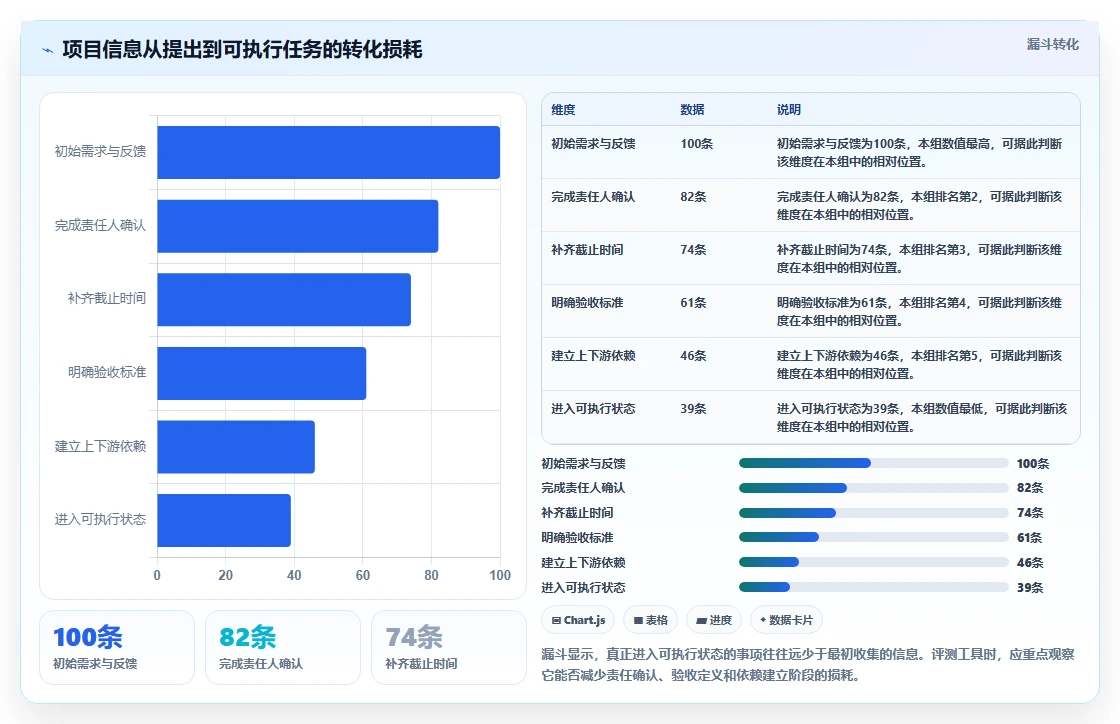Click the 100条 progress bar for 初始需求与反馈

pos(874,463)
